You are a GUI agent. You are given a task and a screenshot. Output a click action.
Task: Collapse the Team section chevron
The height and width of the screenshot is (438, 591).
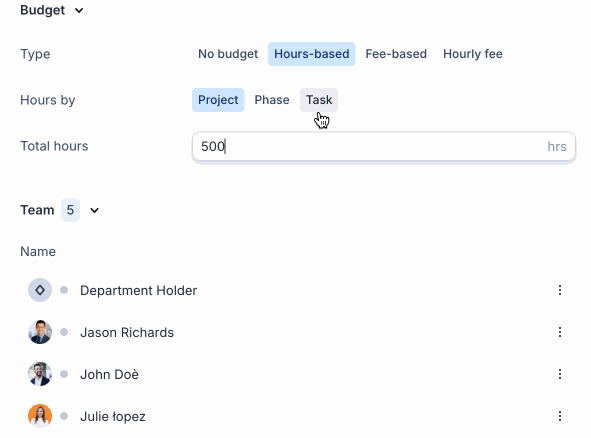point(94,210)
